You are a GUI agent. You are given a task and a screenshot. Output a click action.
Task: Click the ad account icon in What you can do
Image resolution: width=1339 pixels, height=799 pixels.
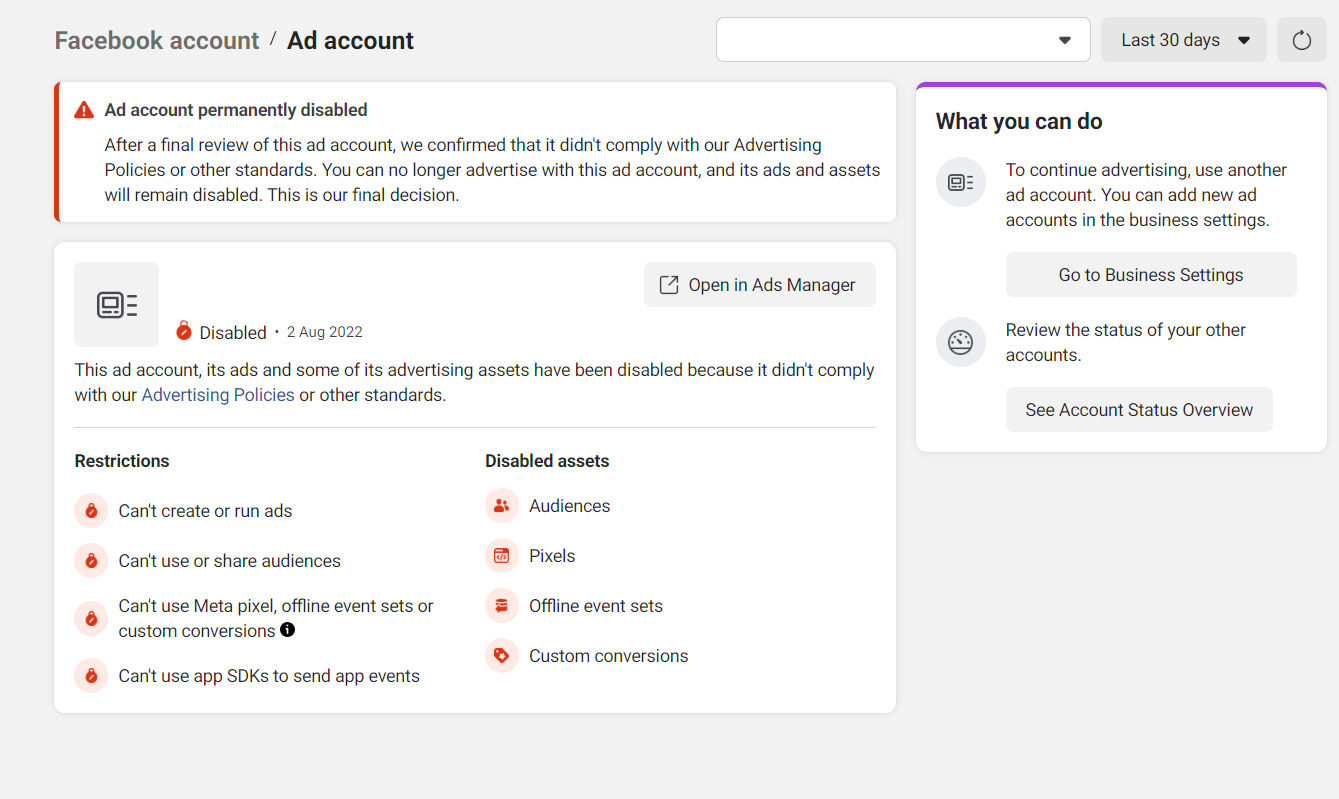point(961,183)
